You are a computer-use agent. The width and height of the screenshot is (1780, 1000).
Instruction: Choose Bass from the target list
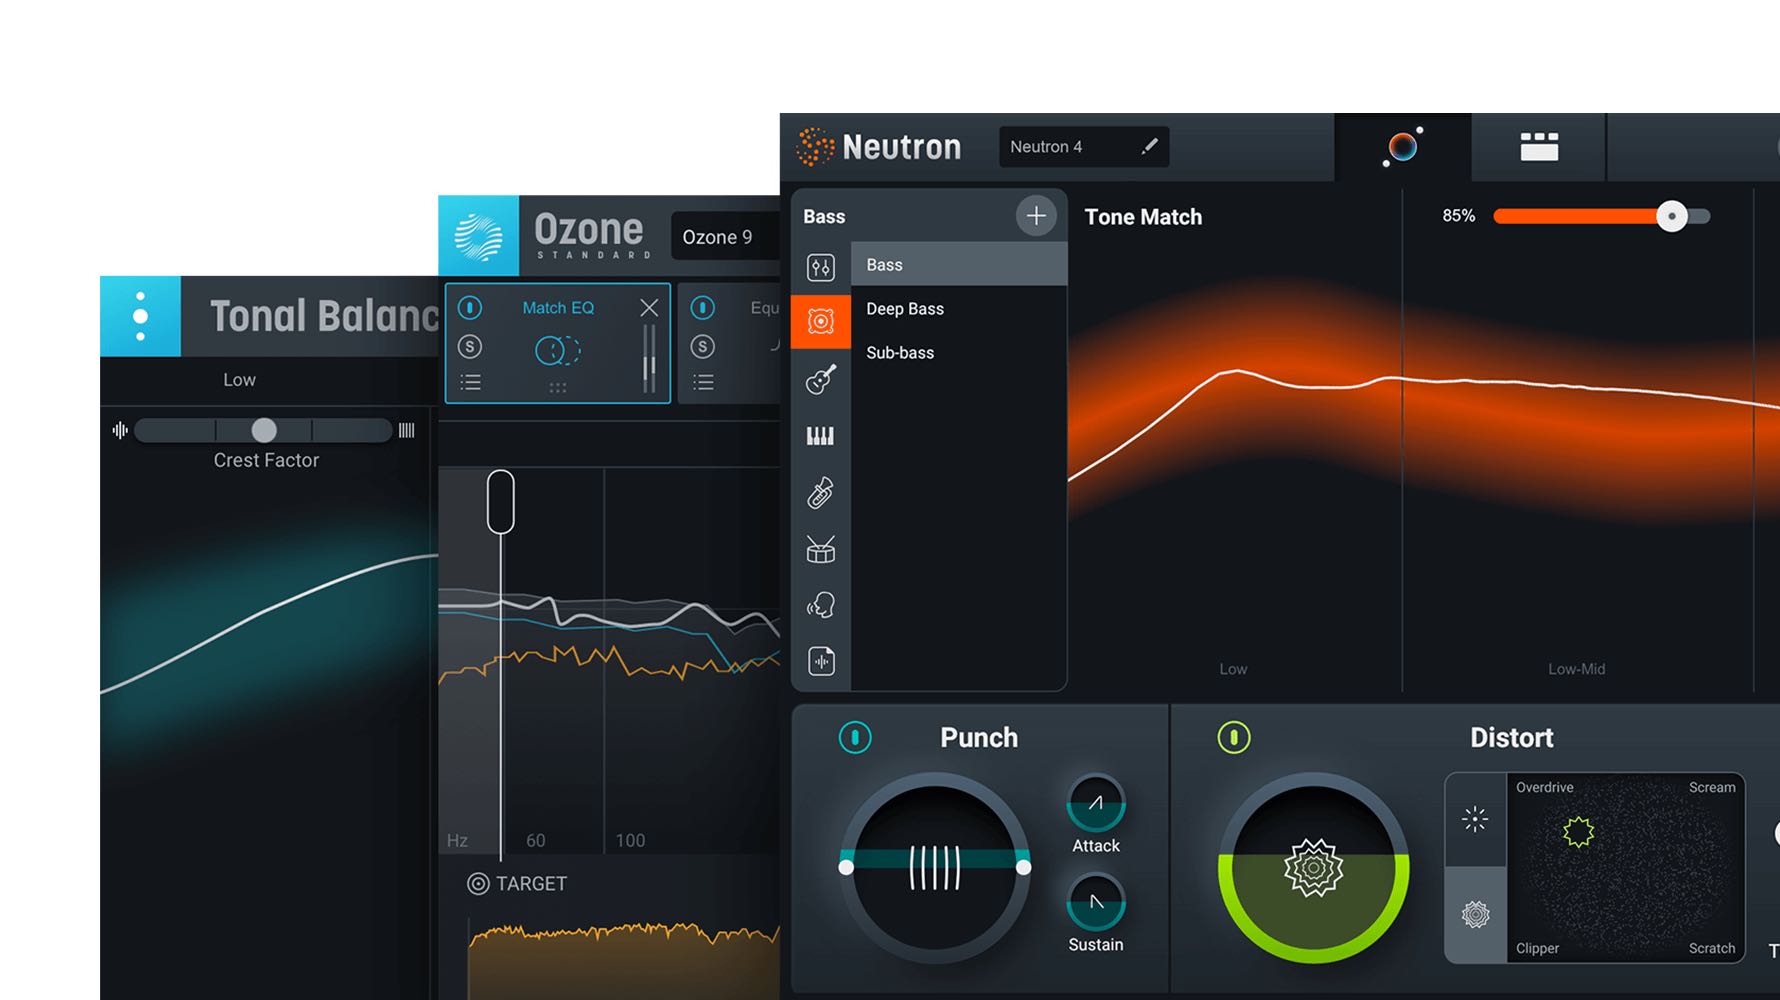point(959,264)
